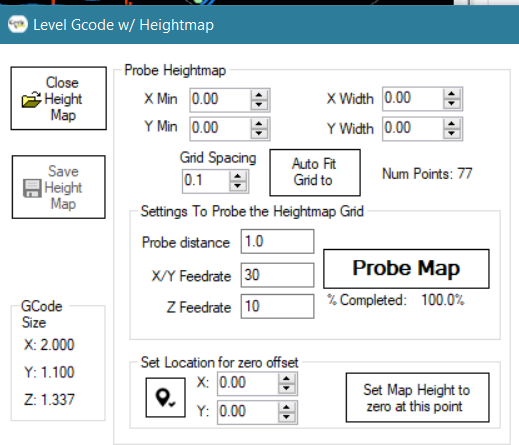The height and width of the screenshot is (445, 519).
Task: Click the Probe Heightmap group label
Action: click(x=175, y=71)
